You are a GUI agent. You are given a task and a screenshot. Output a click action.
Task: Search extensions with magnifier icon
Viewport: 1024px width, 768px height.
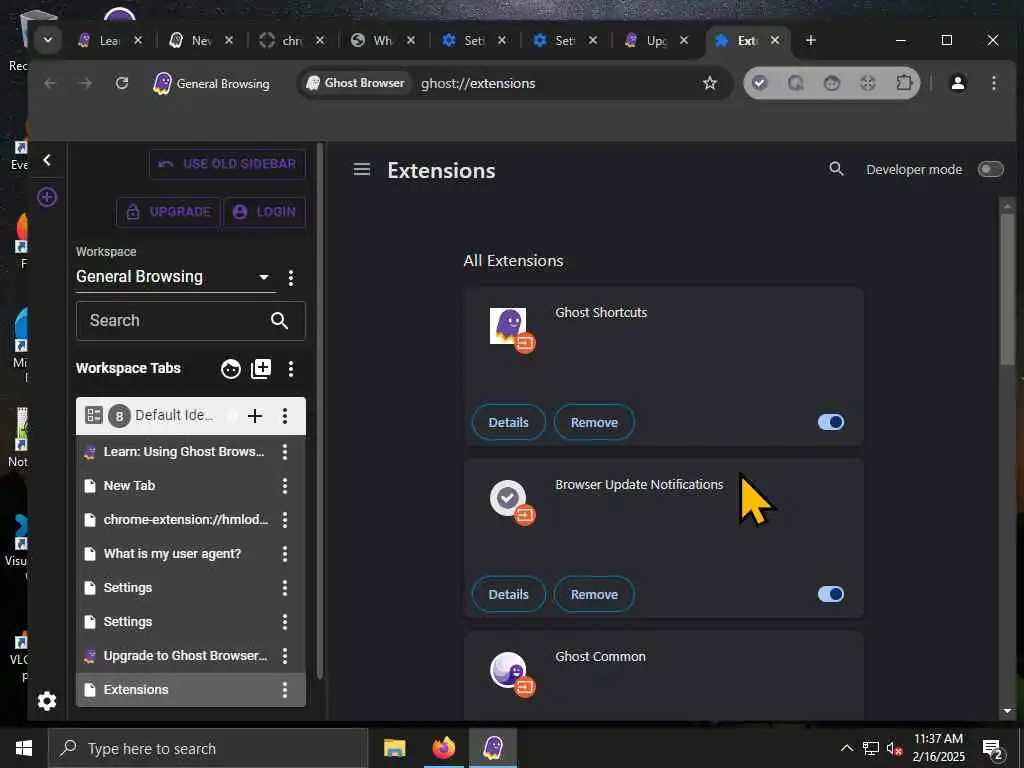[837, 169]
